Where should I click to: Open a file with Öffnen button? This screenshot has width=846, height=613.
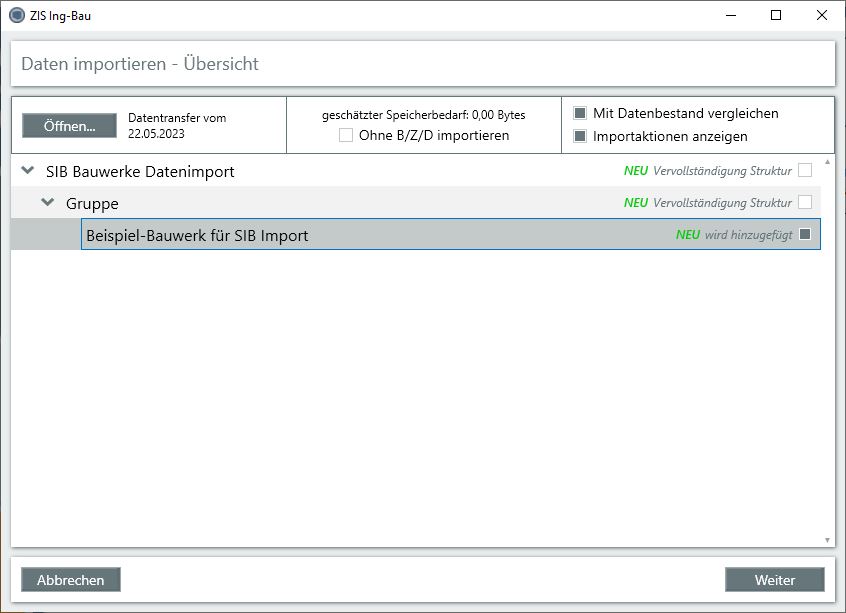point(69,126)
